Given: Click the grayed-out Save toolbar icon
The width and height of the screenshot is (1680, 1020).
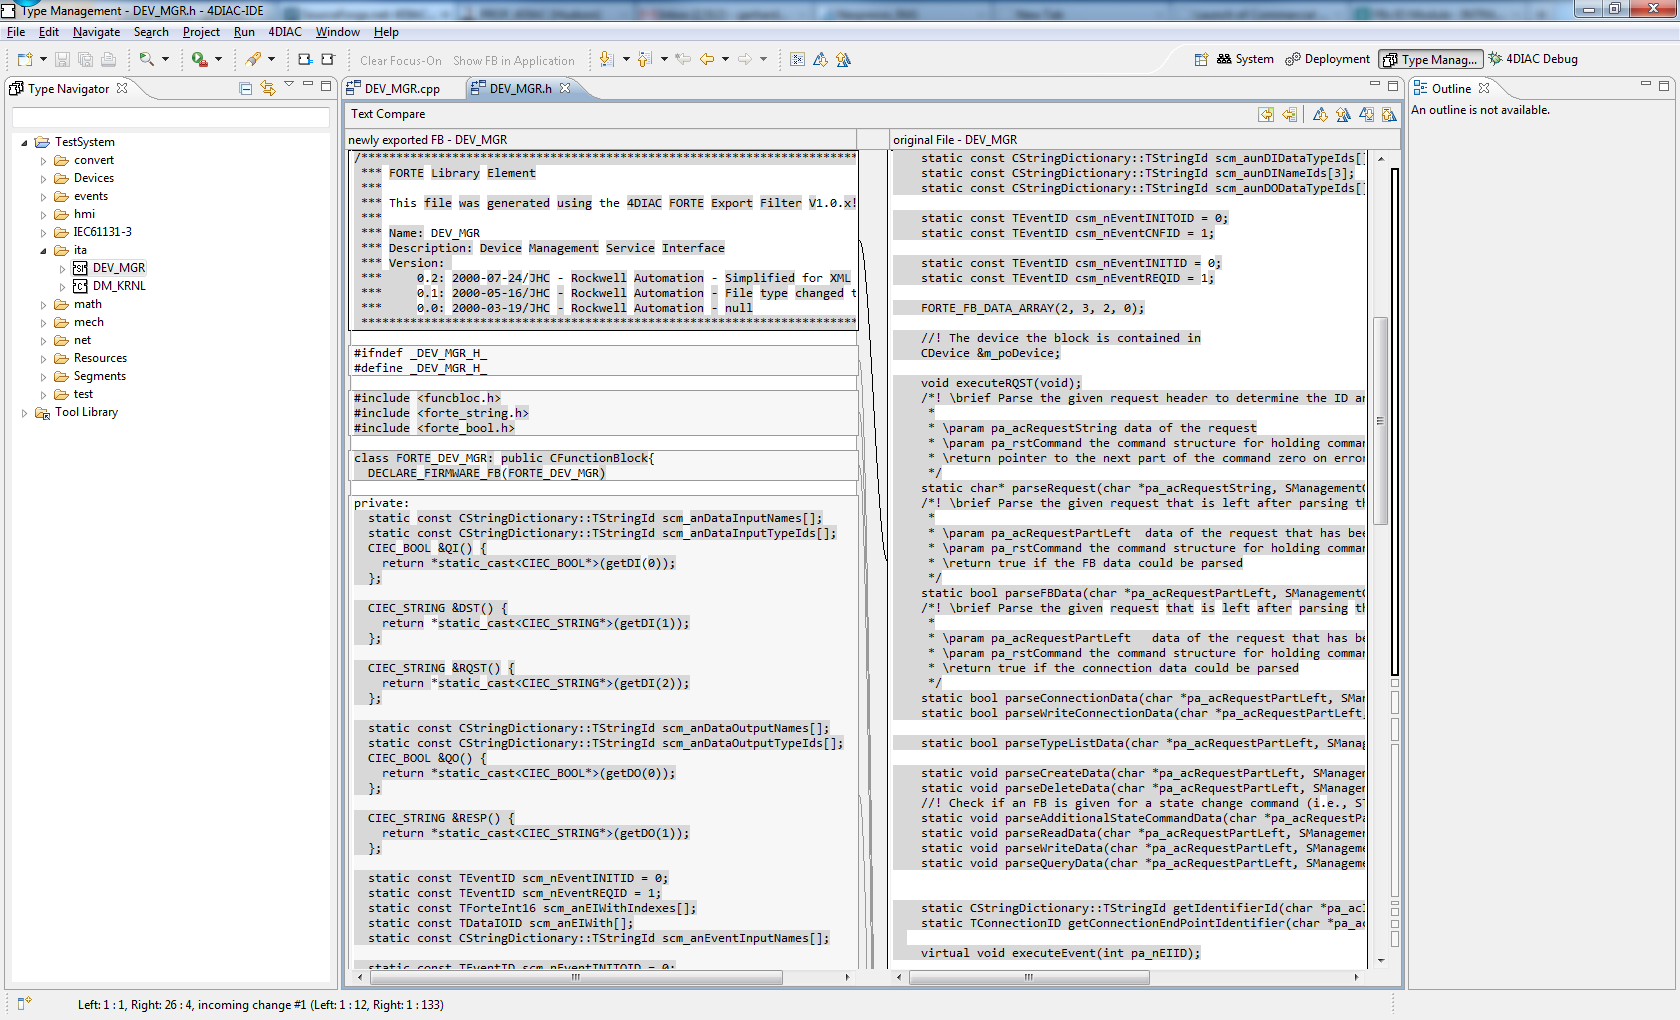Looking at the screenshot, I should (62, 60).
